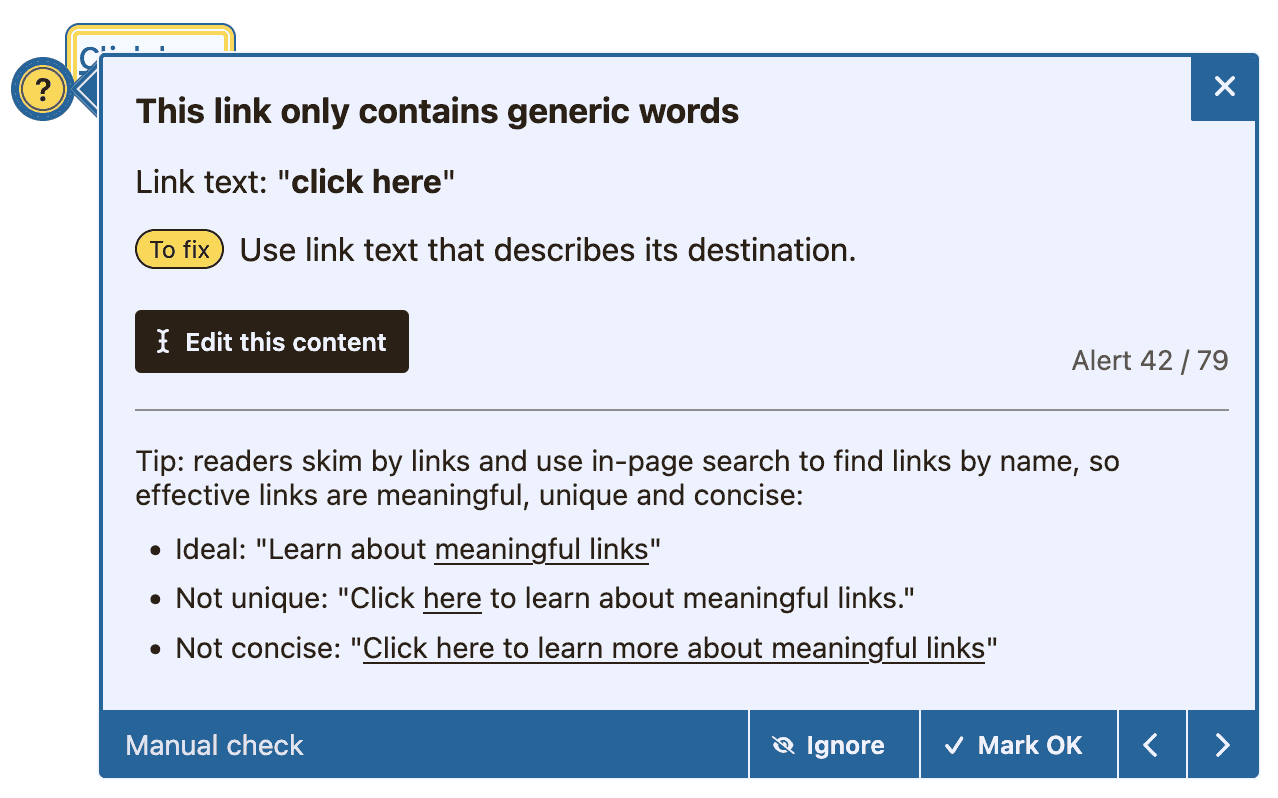Click the checkmark icon next to Mark OK
This screenshot has height=798, width=1278.
pos(953,744)
